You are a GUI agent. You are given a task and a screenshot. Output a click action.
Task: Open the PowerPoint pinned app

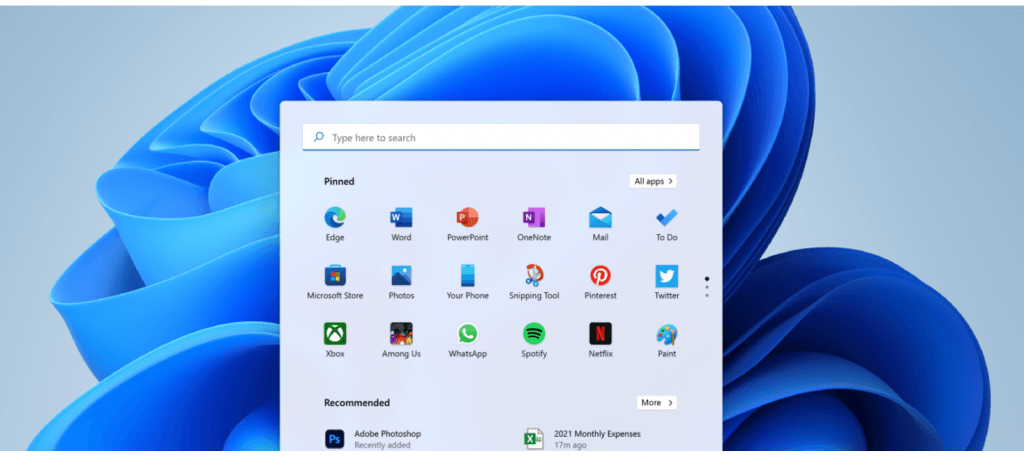468,217
